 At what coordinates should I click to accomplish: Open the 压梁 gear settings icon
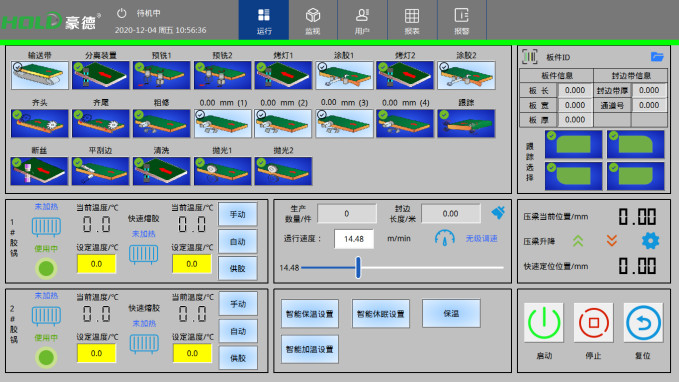pyautogui.click(x=650, y=241)
